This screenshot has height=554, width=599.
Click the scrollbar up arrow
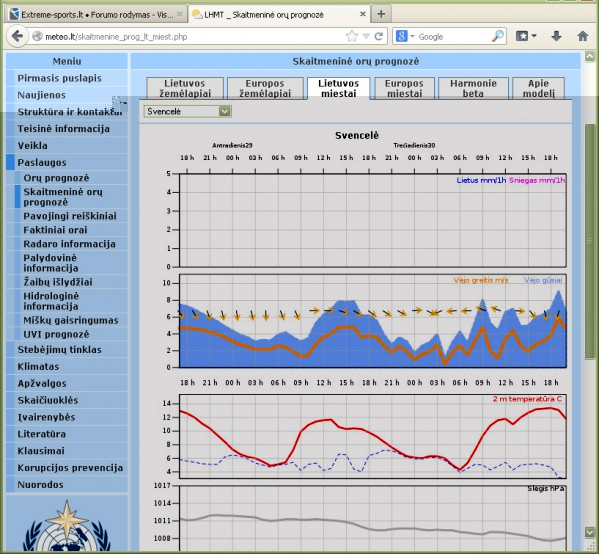coord(590,57)
